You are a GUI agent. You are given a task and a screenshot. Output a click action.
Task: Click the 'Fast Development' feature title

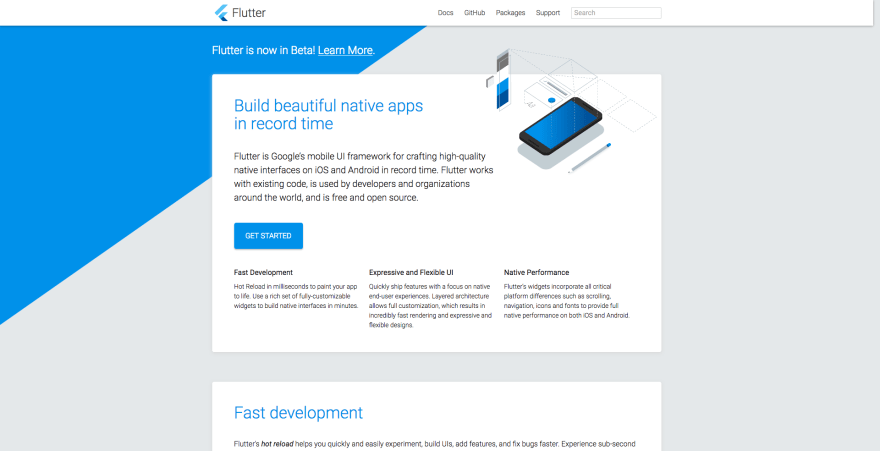point(263,273)
